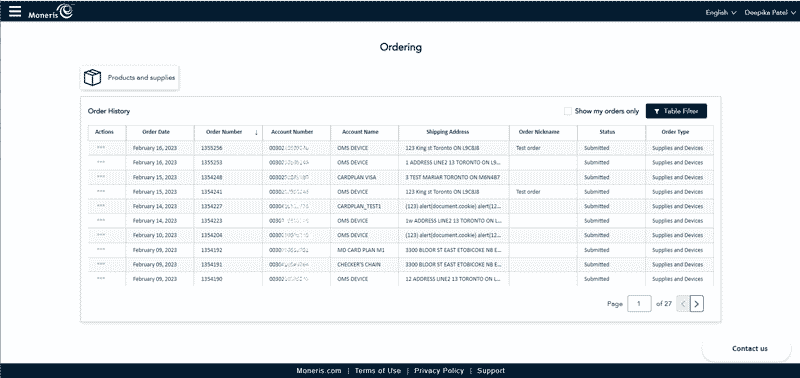Open the Privacy Policy link
This screenshot has width=800, height=378.
(439, 371)
